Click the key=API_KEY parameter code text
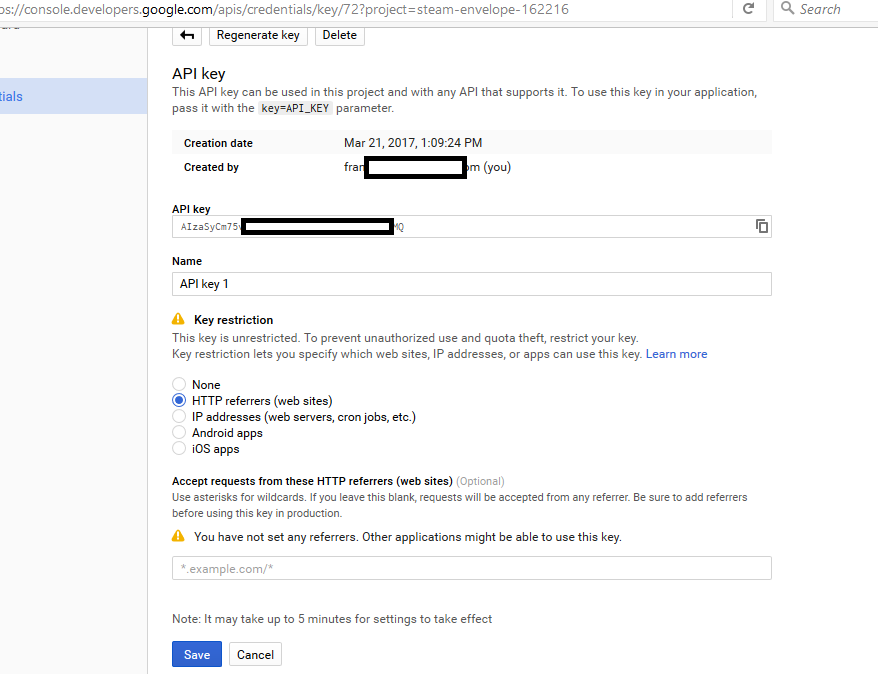The height and width of the screenshot is (674, 878). click(x=295, y=108)
